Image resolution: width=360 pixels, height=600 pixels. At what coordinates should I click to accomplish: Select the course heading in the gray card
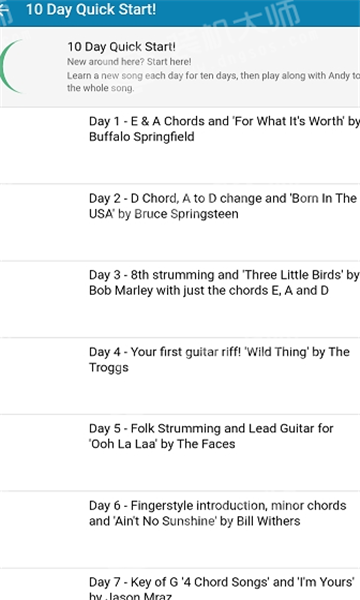click(x=121, y=47)
